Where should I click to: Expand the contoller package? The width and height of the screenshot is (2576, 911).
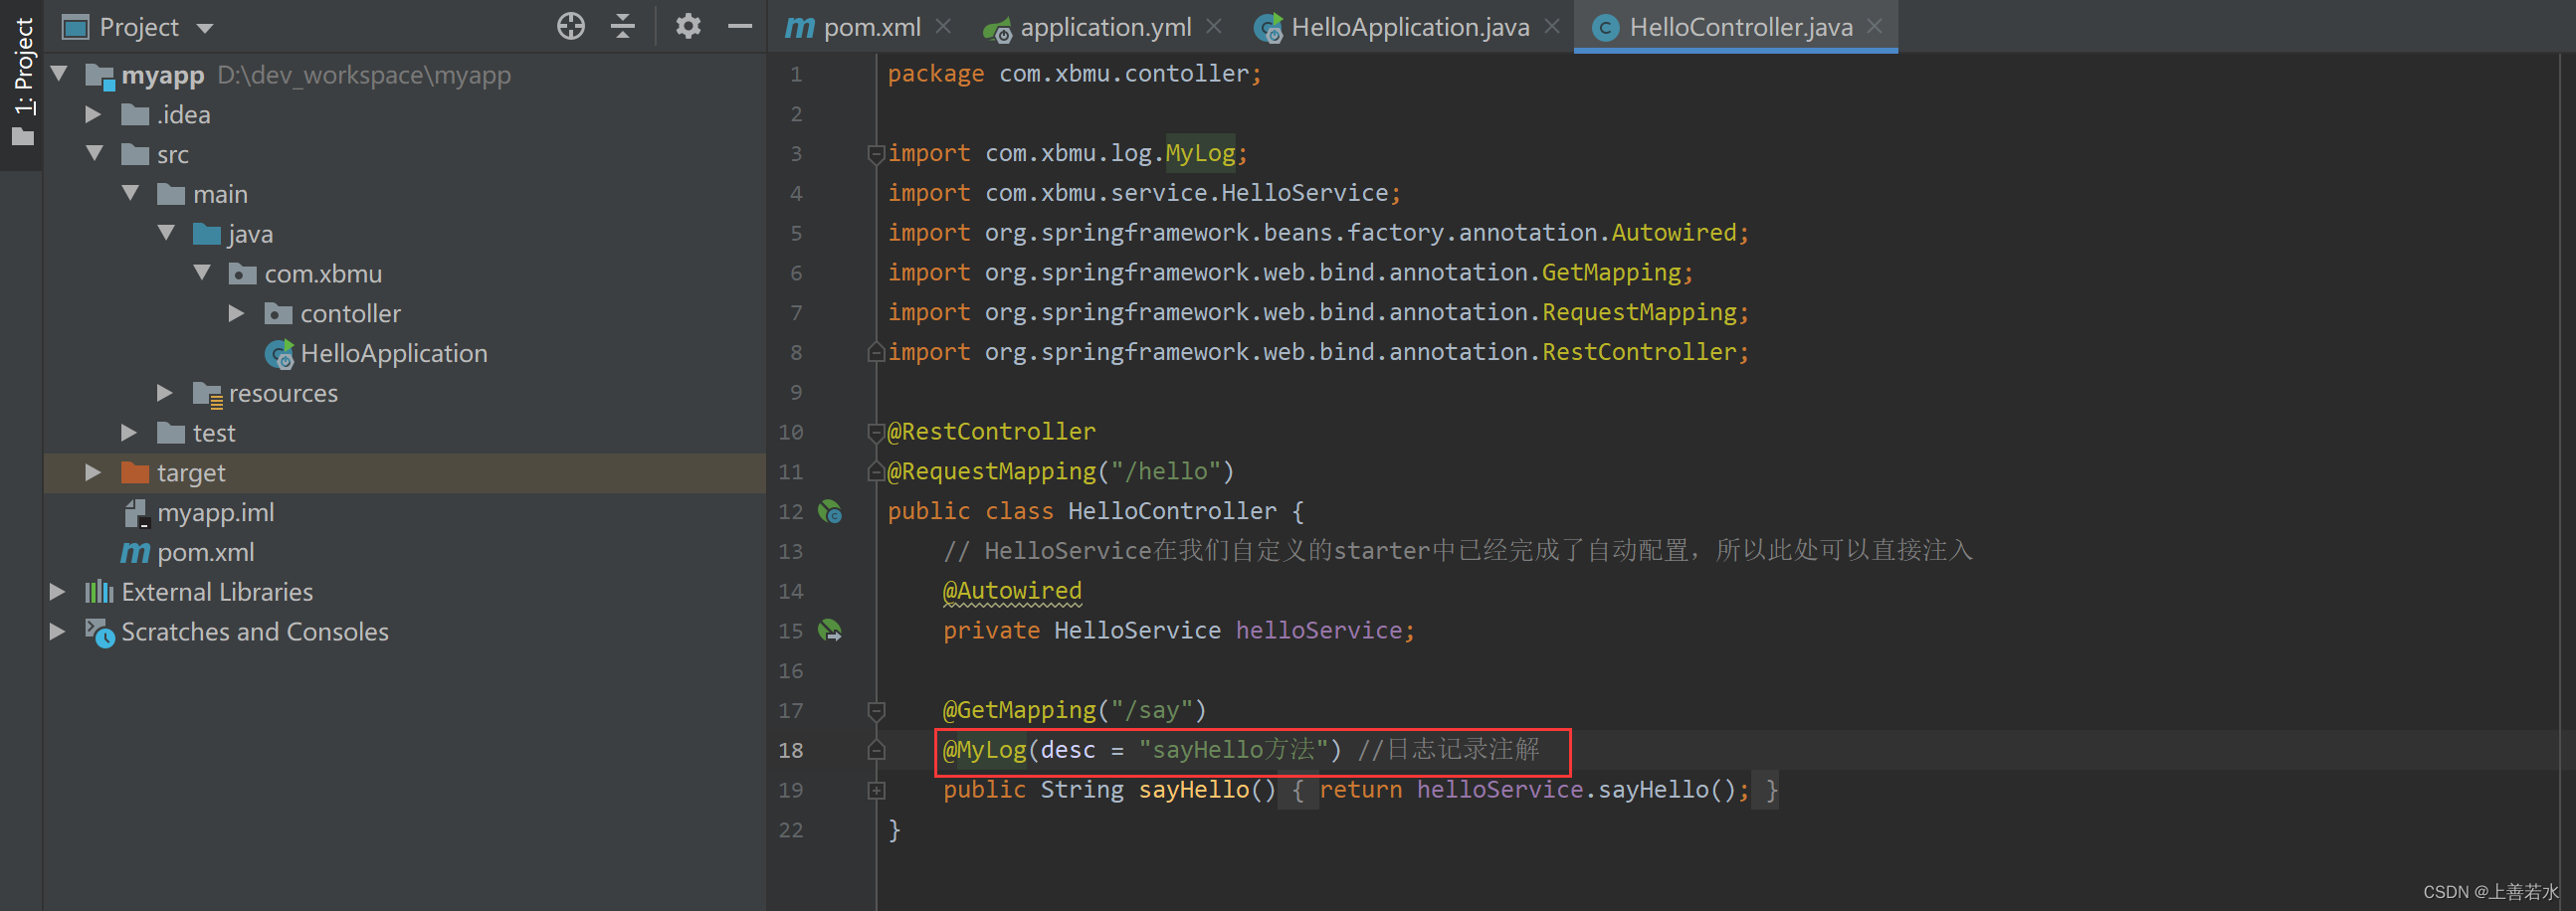click(x=237, y=313)
